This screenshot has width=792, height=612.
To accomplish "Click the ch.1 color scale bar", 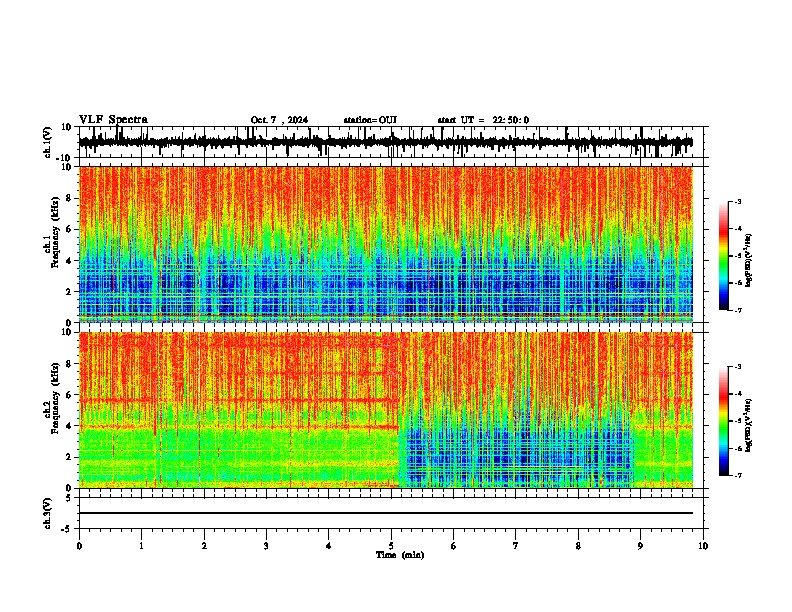I will pos(724,256).
